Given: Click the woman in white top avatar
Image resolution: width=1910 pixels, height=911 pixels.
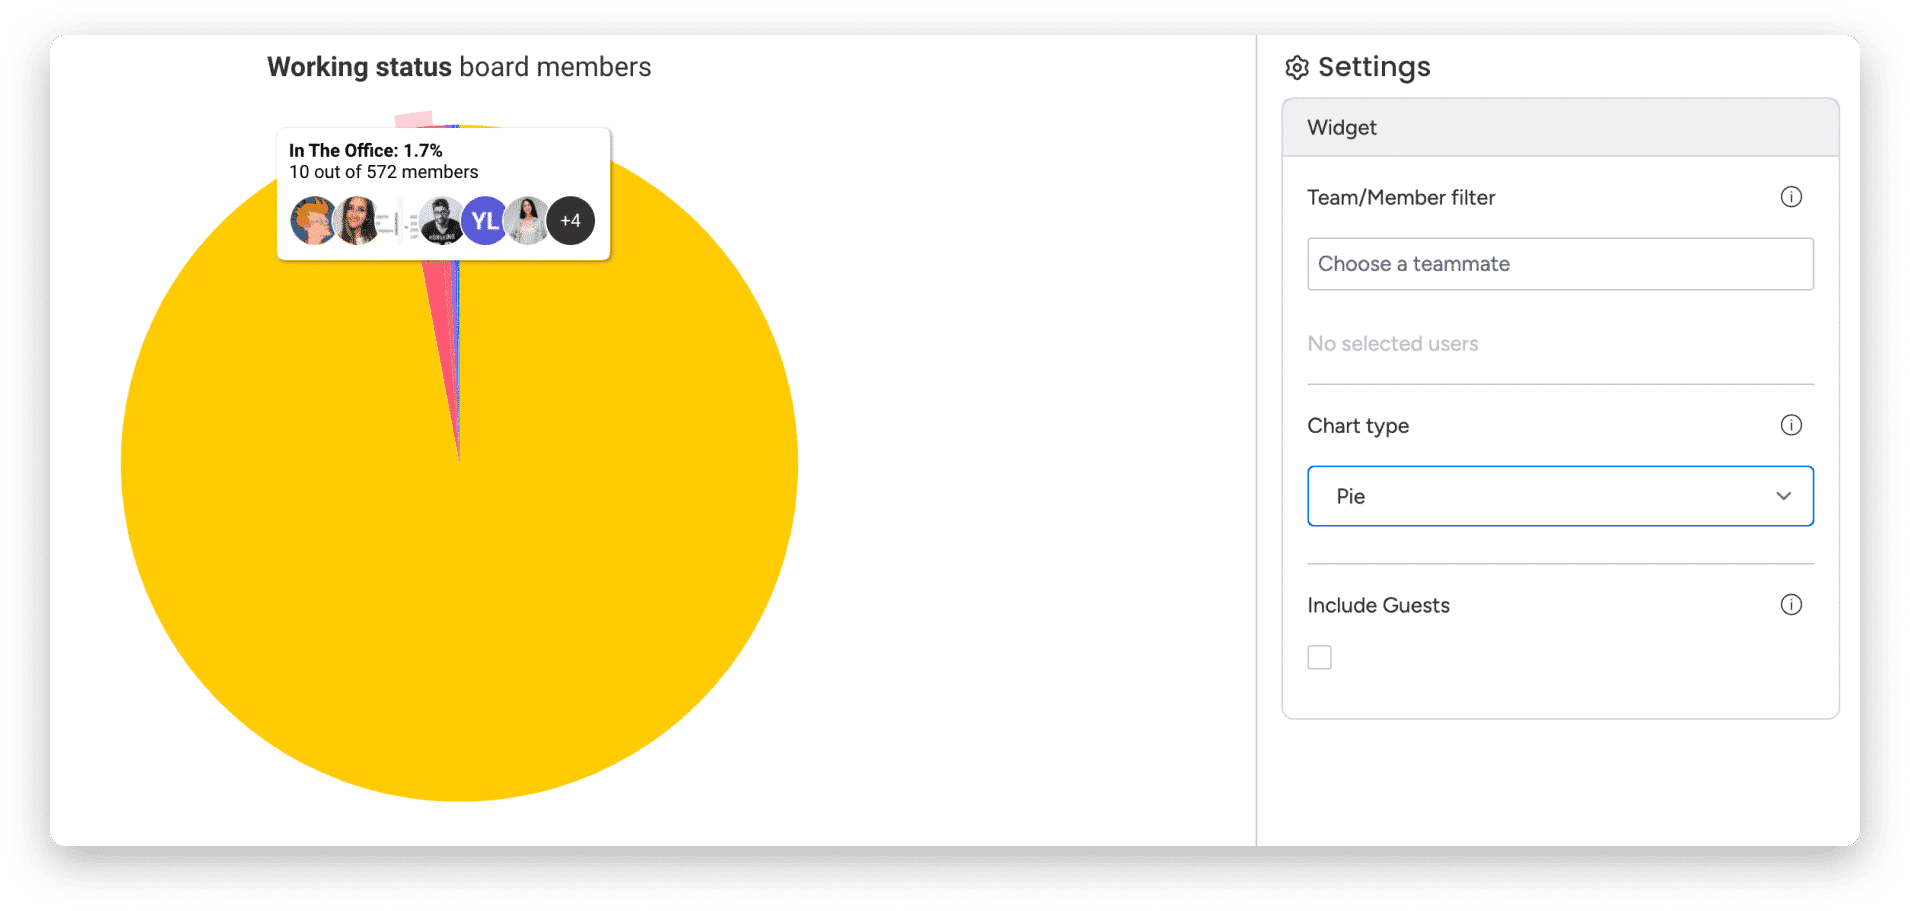Looking at the screenshot, I should 527,221.
